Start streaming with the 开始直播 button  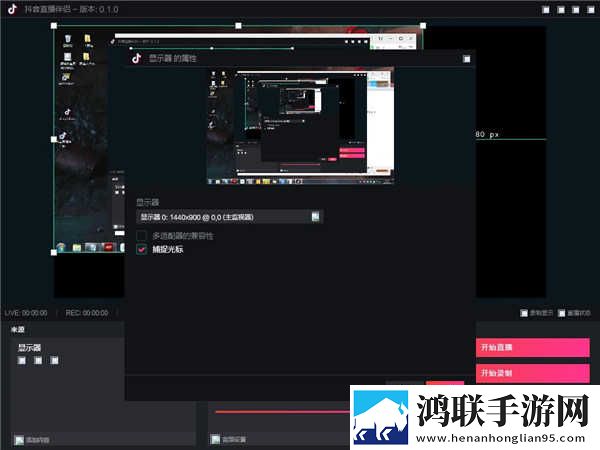pyautogui.click(x=533, y=347)
